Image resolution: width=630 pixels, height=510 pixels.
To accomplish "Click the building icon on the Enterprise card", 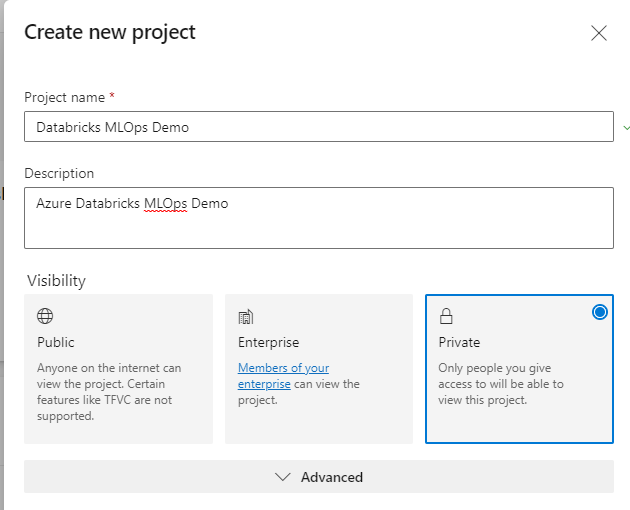I will pyautogui.click(x=245, y=316).
